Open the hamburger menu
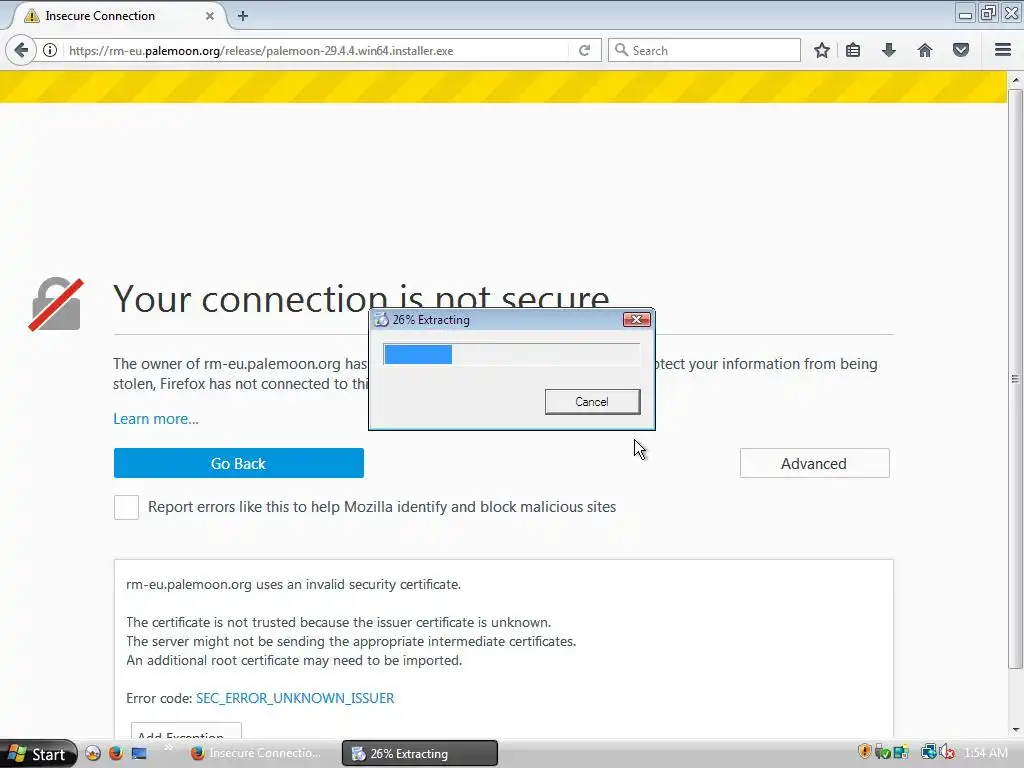 (1003, 50)
